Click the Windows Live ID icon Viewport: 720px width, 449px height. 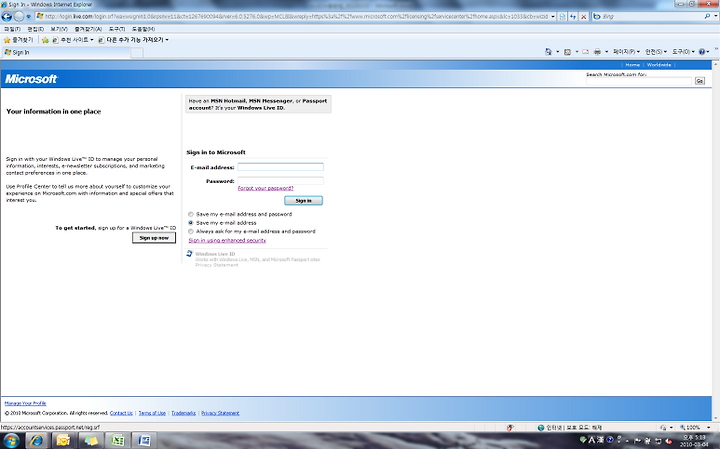(189, 254)
